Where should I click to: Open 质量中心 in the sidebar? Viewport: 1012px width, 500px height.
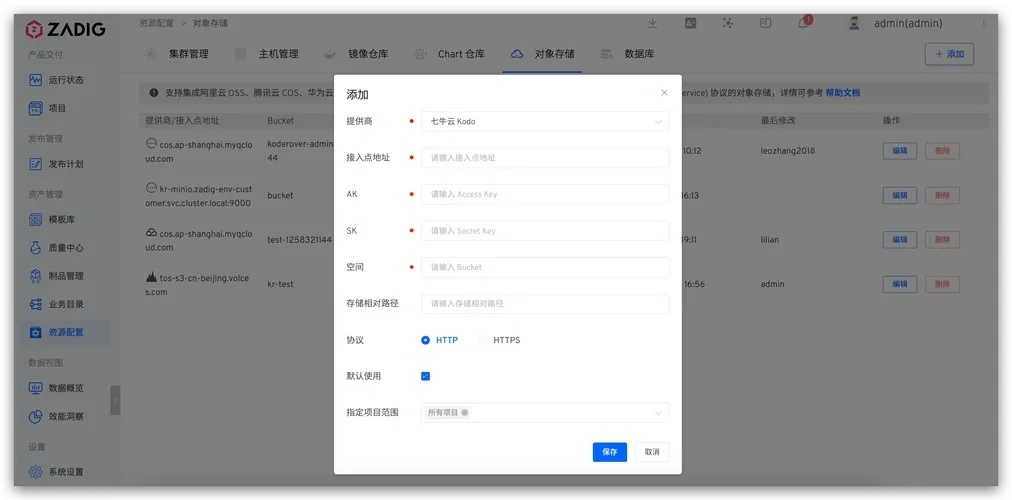click(x=57, y=248)
